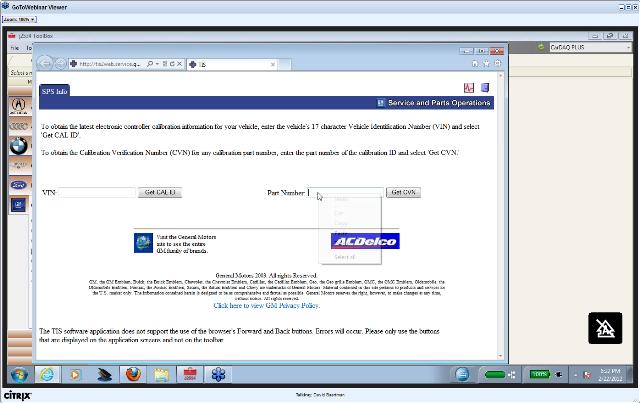Click the taskbar clock
This screenshot has height=403, width=640.
(610, 375)
